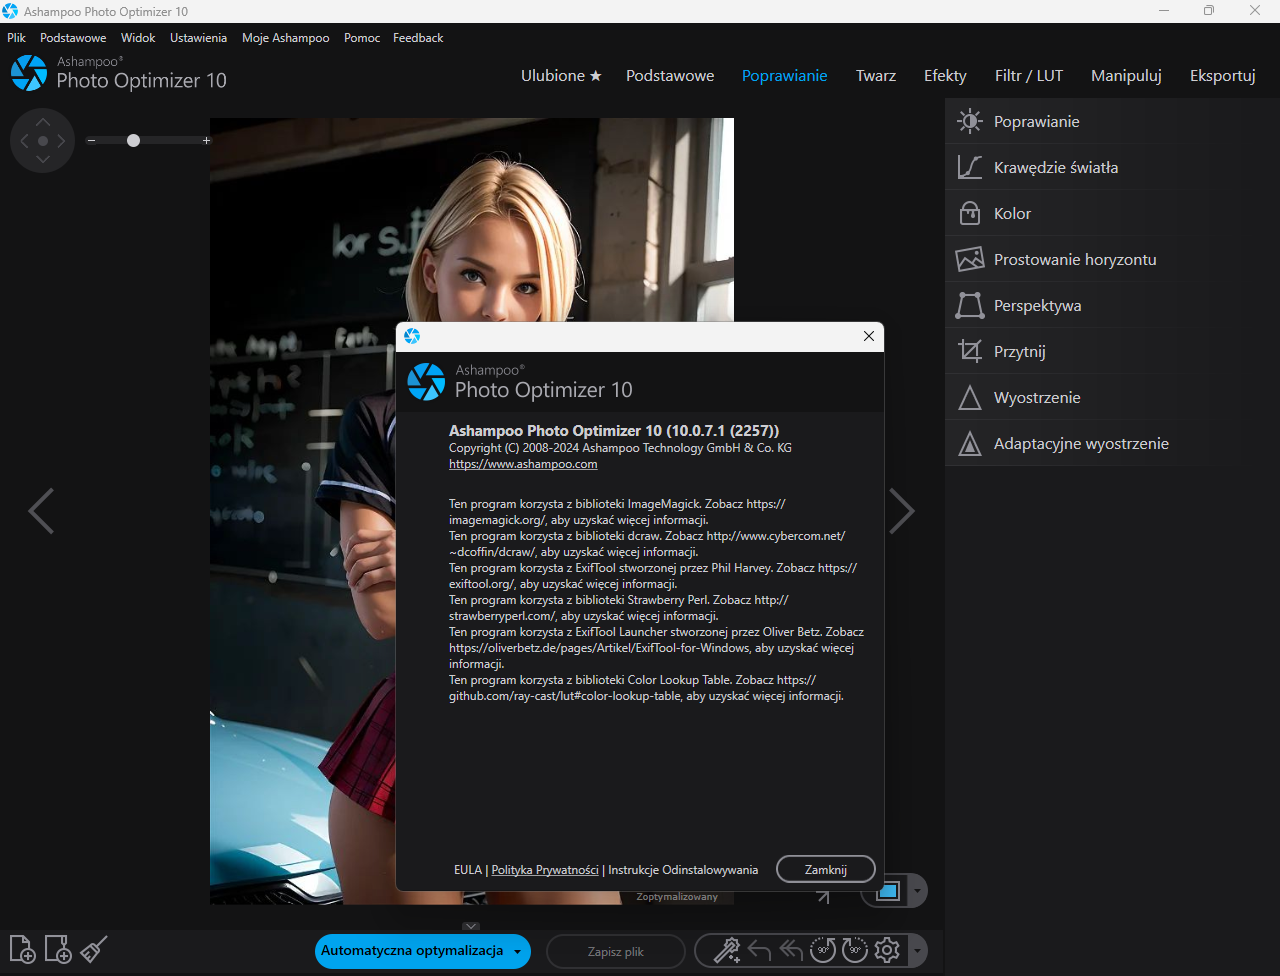Image resolution: width=1280 pixels, height=976 pixels.
Task: Click the add file icon at bottom left
Action: [22, 949]
